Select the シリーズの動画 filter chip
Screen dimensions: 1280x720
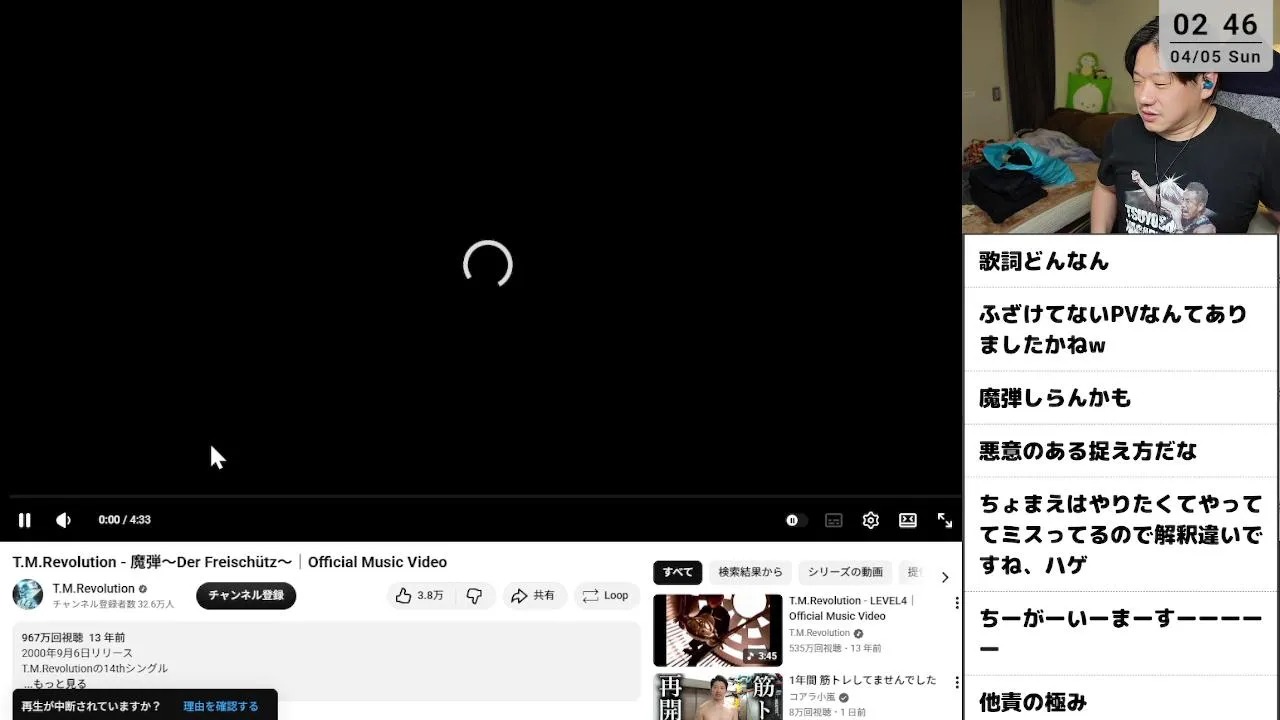click(845, 572)
